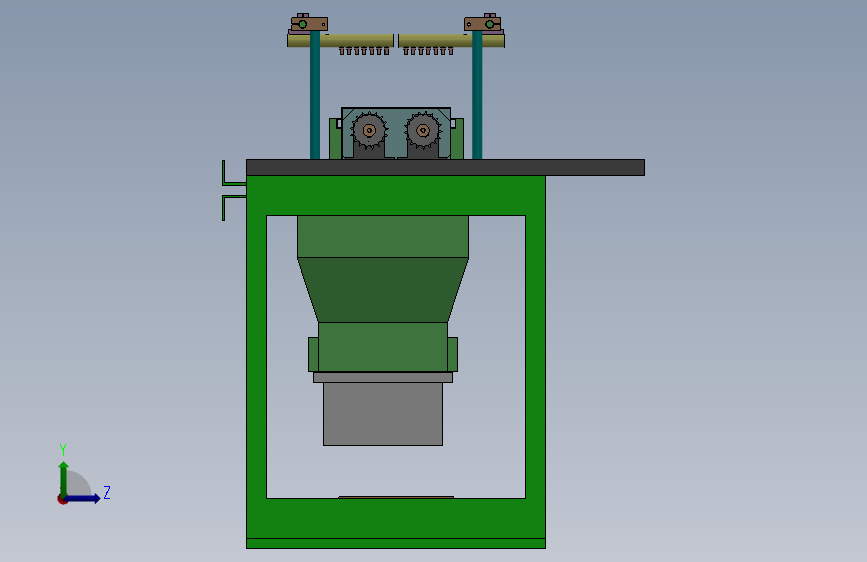Select the left row of bolts under the bar

tap(364, 51)
